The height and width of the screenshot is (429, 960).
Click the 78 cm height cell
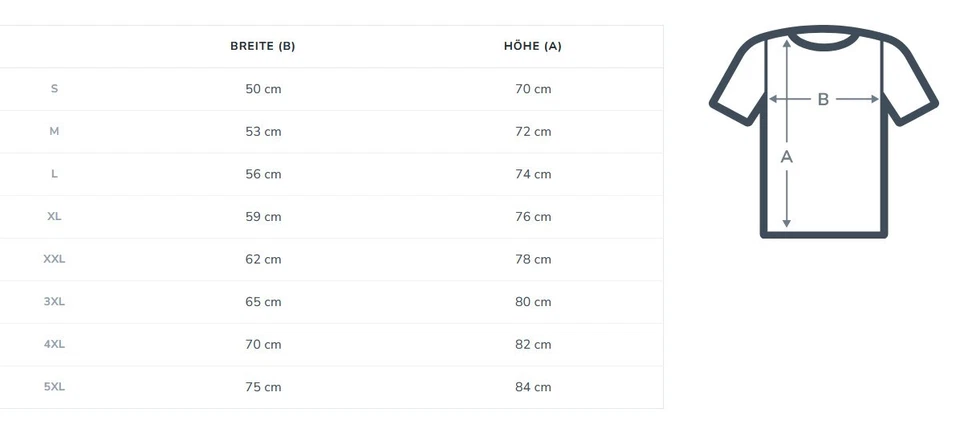point(532,259)
